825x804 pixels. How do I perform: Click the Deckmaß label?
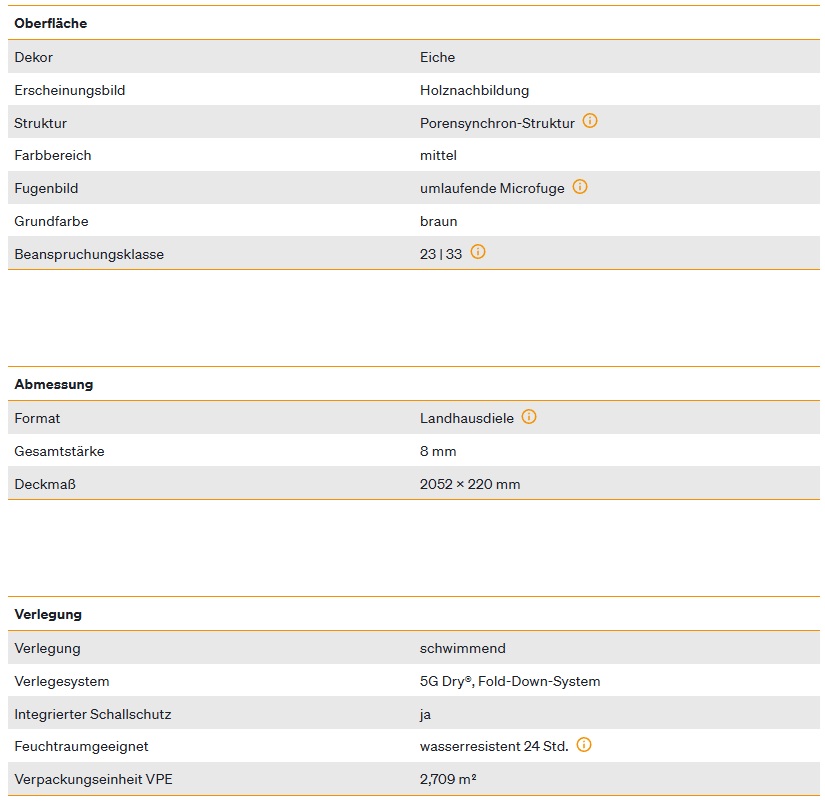pyautogui.click(x=45, y=485)
